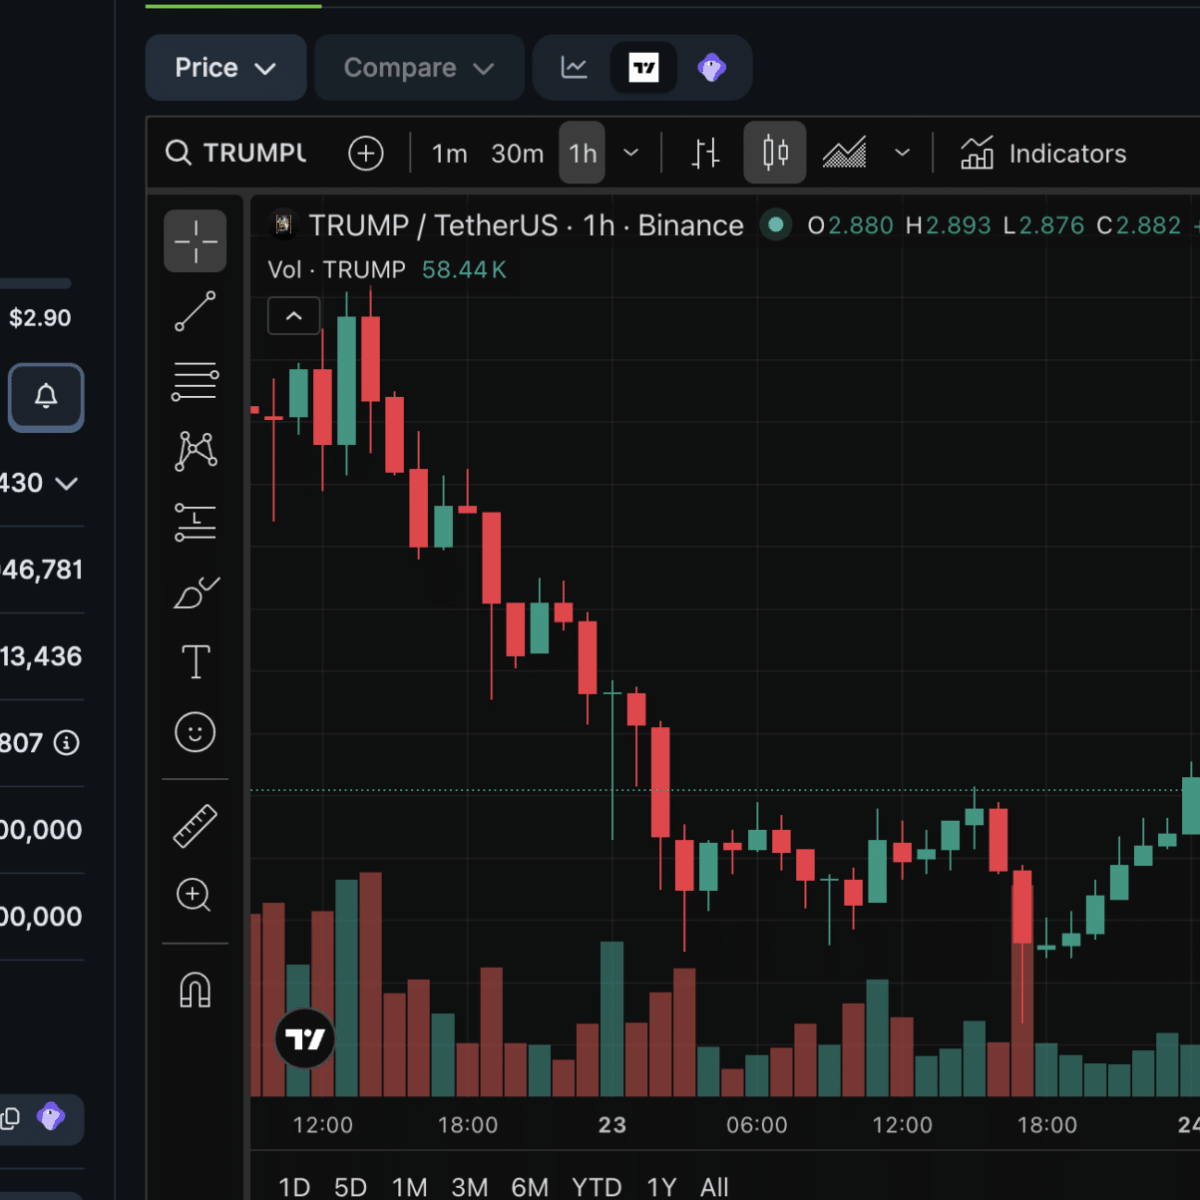
Task: Open the Fibonacci retracement tool
Action: click(195, 381)
